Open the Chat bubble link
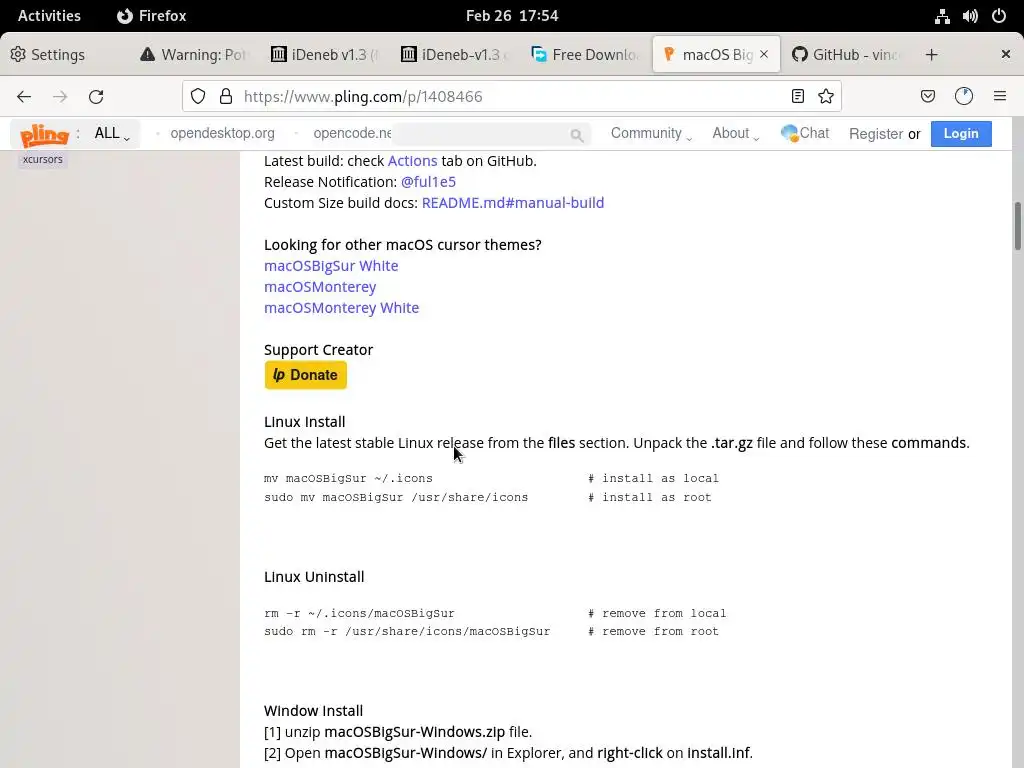Viewport: 1024px width, 768px height. click(x=805, y=133)
